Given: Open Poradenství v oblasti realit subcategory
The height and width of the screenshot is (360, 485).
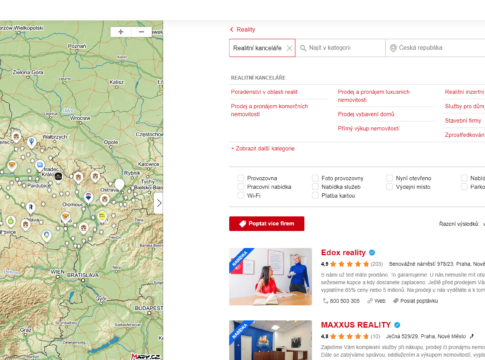Looking at the screenshot, I should click(x=264, y=92).
